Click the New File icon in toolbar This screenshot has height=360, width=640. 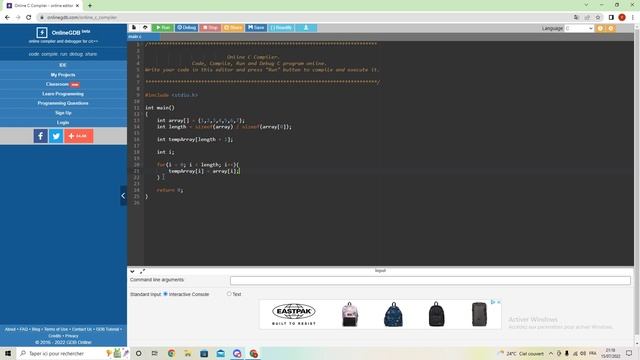[x=134, y=27]
